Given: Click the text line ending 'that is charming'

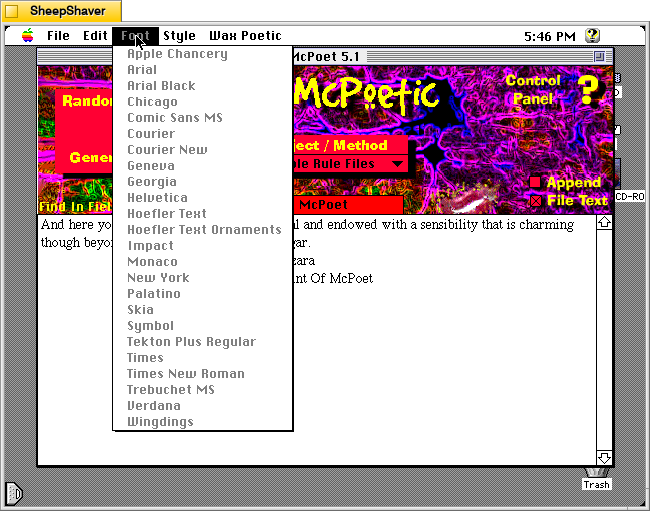Looking at the screenshot, I should [433, 224].
